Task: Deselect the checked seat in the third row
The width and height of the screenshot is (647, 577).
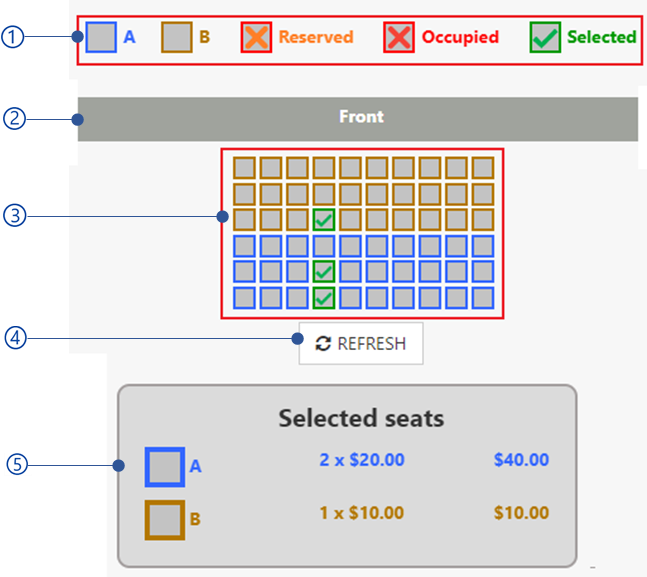Action: pyautogui.click(x=323, y=219)
